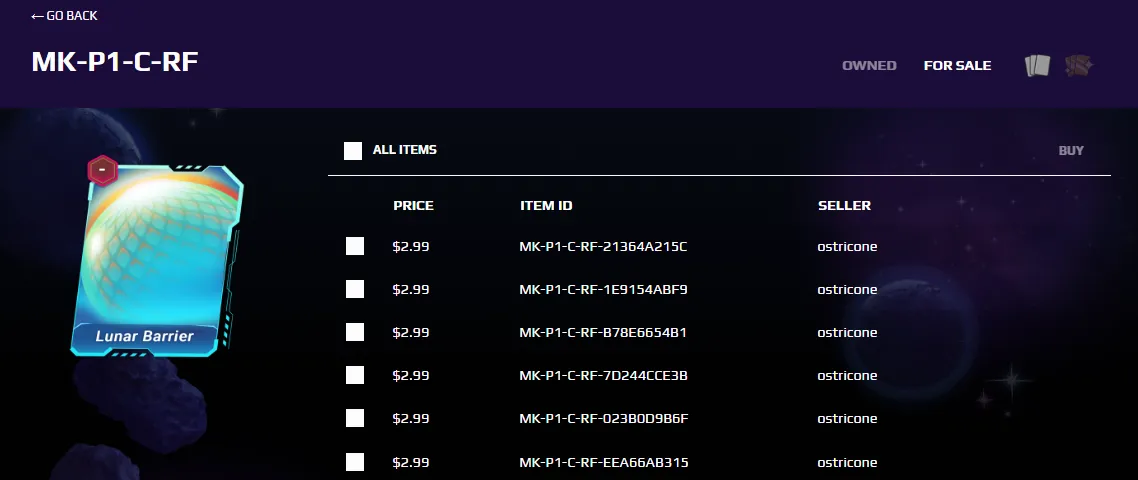Click the red hexagon badge on card
Image resolution: width=1138 pixels, height=480 pixels.
coord(102,171)
